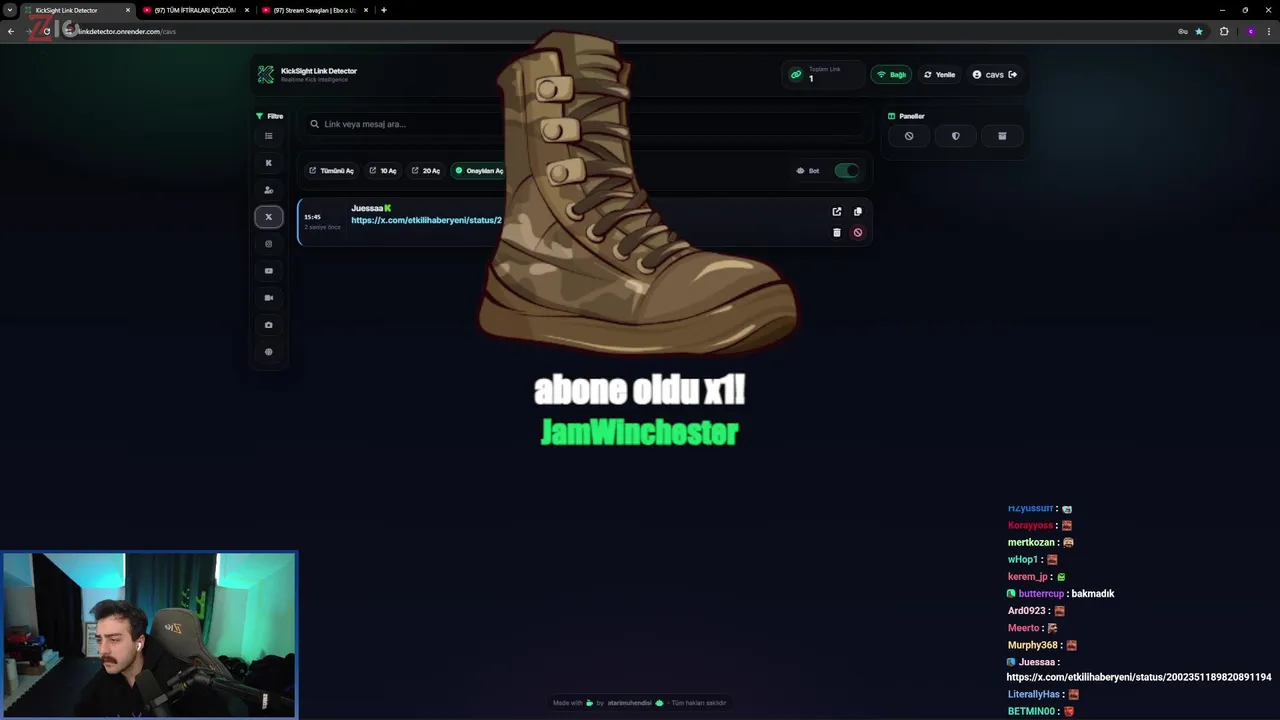This screenshot has height=720, width=1280.
Task: Click 'Murphy368' username in chat overlay
Action: pos(1033,645)
